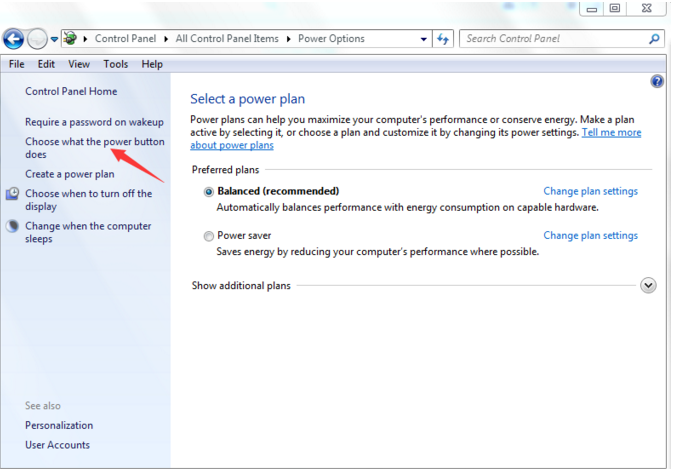
Task: Click the Select a power plan heading
Action: pyautogui.click(x=248, y=99)
